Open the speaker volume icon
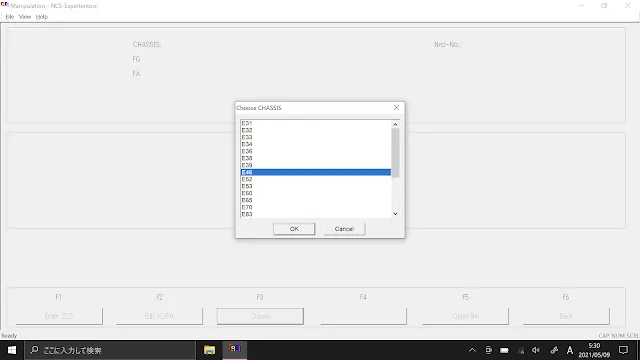The height and width of the screenshot is (360, 640). (x=536, y=350)
